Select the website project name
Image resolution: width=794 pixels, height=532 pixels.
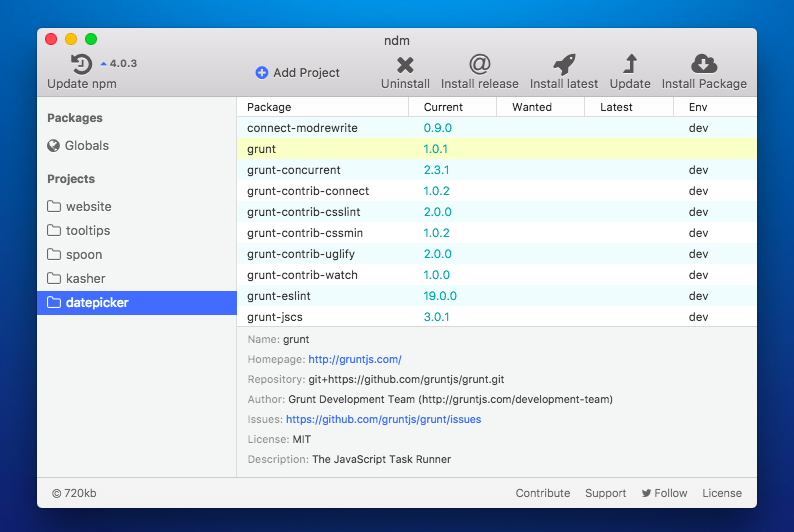coord(89,207)
